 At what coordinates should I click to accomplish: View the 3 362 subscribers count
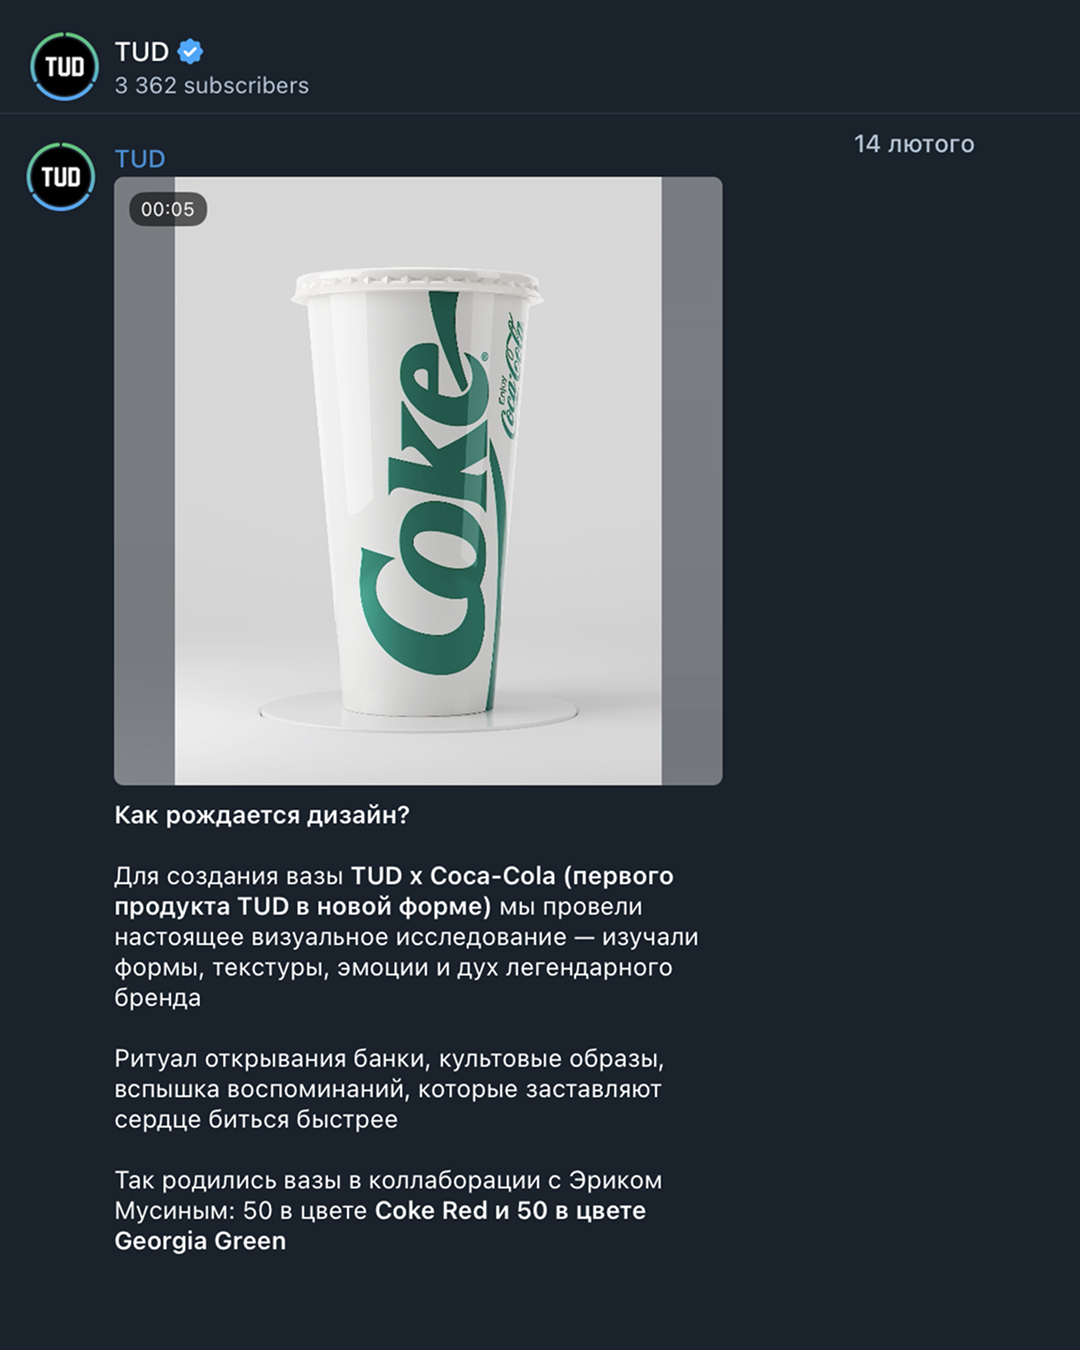coord(212,86)
